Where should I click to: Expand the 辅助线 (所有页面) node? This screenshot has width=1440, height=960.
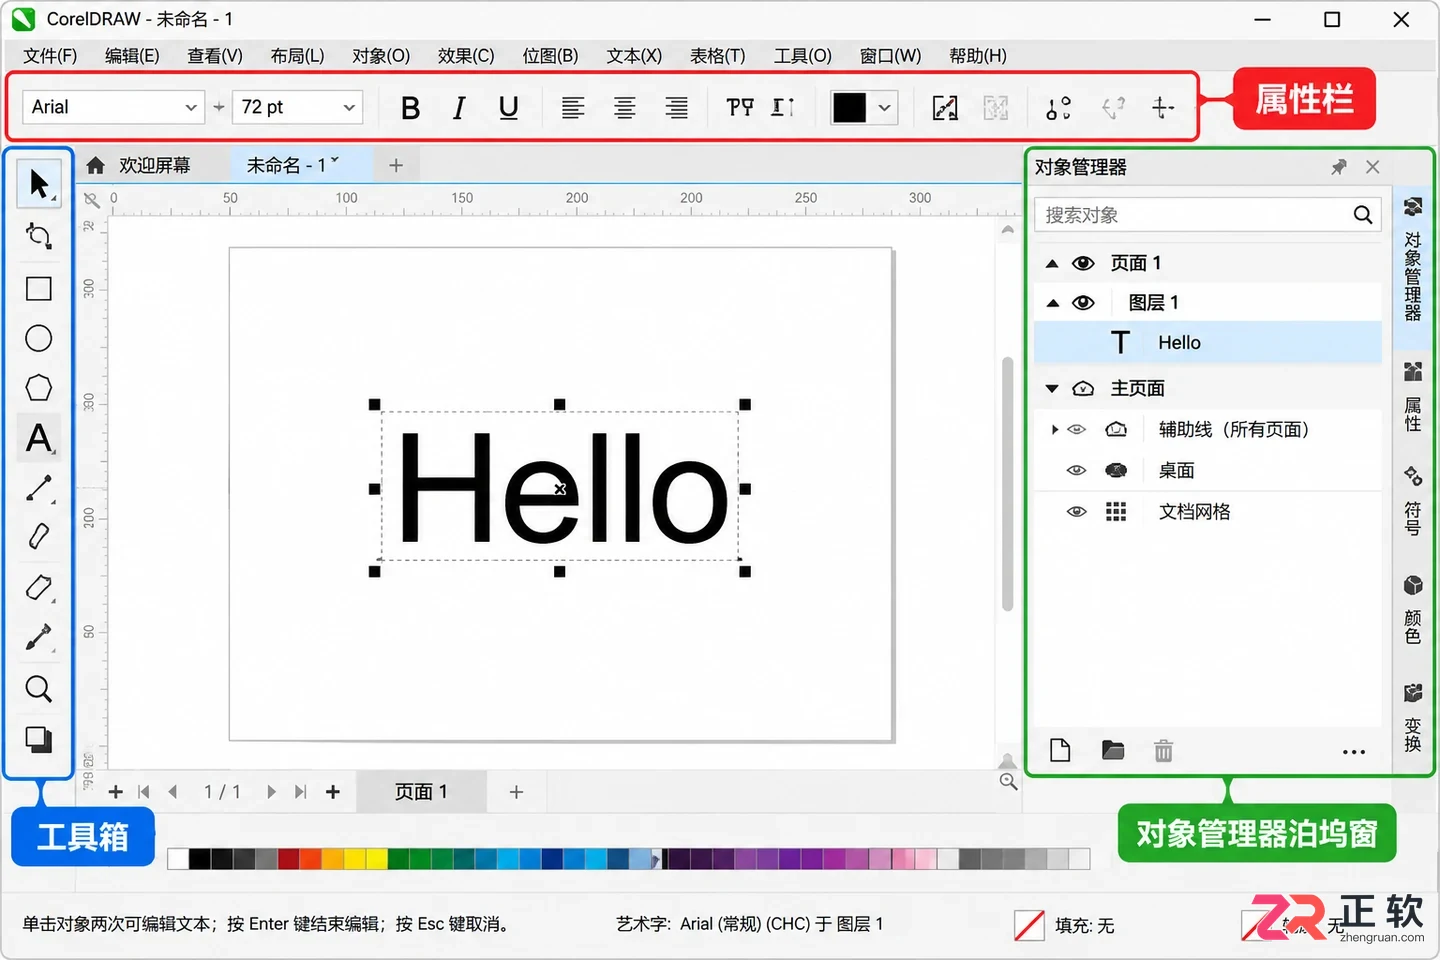click(1054, 429)
